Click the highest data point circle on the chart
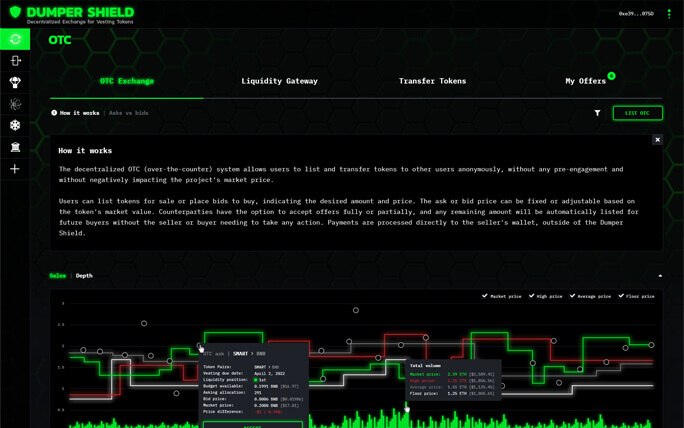Viewport: 684px width, 428px height. coord(356,310)
